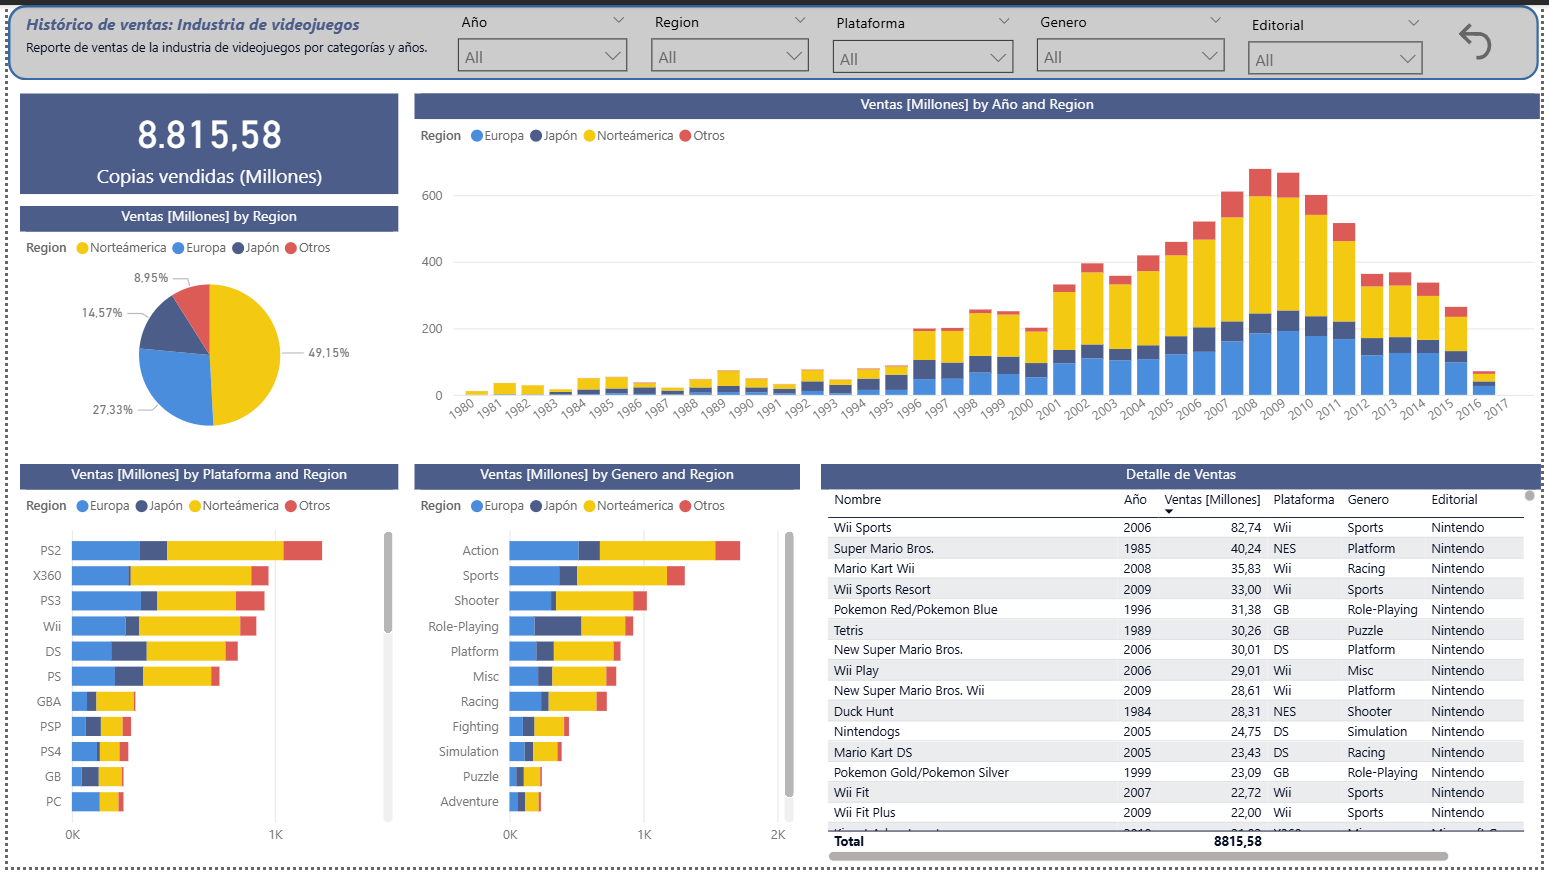Expand the Genero slicer dropdown
This screenshot has width=1549, height=874.
[x=1130, y=56]
